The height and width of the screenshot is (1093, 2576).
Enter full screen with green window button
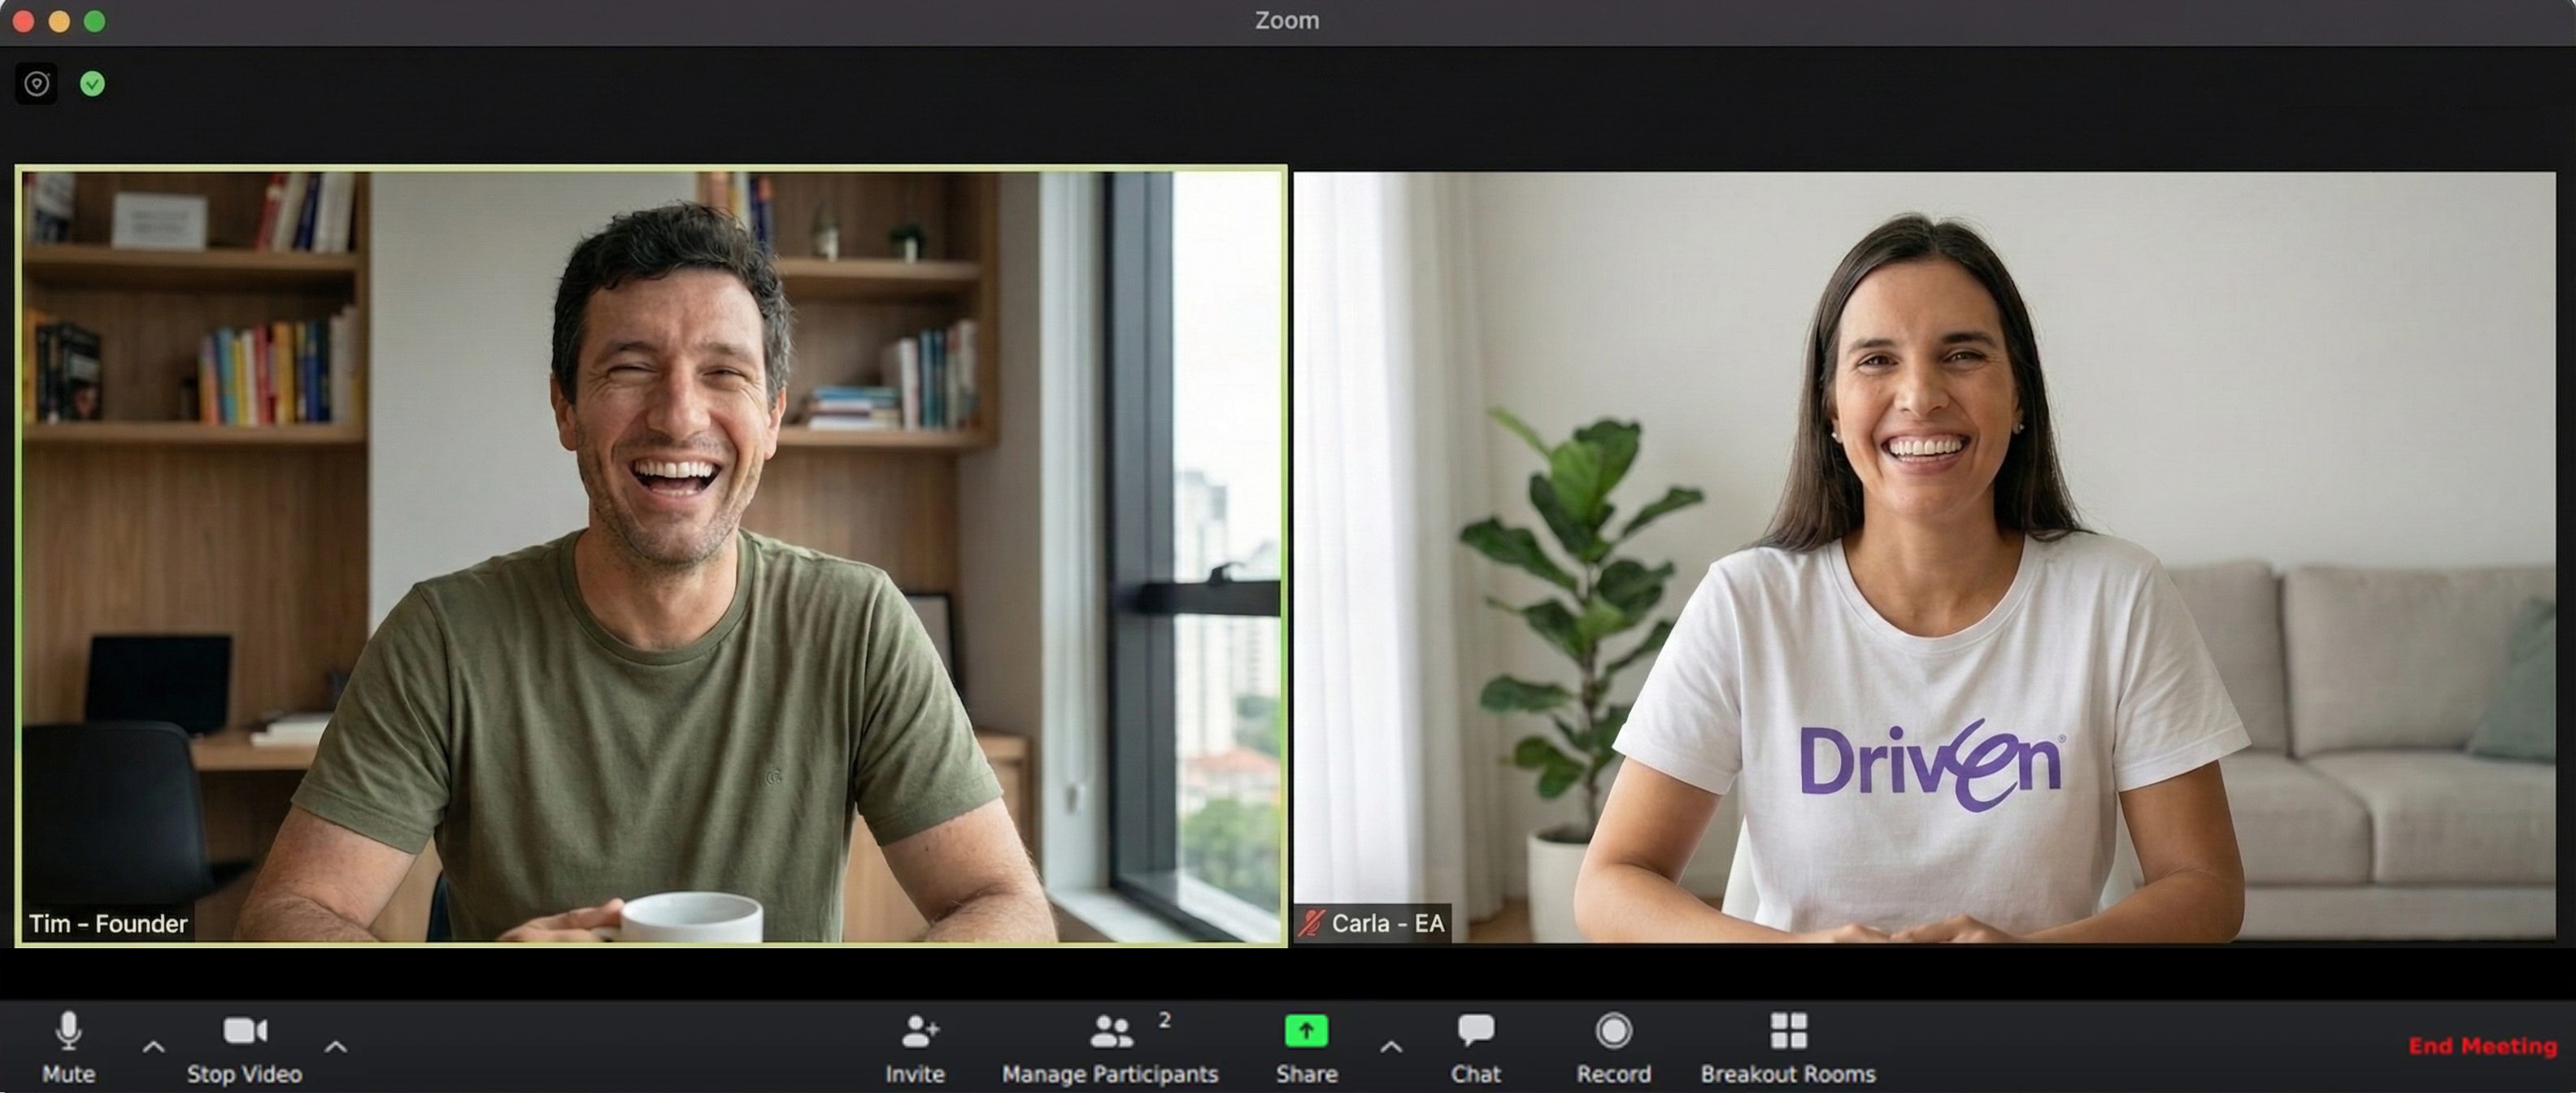coord(95,21)
